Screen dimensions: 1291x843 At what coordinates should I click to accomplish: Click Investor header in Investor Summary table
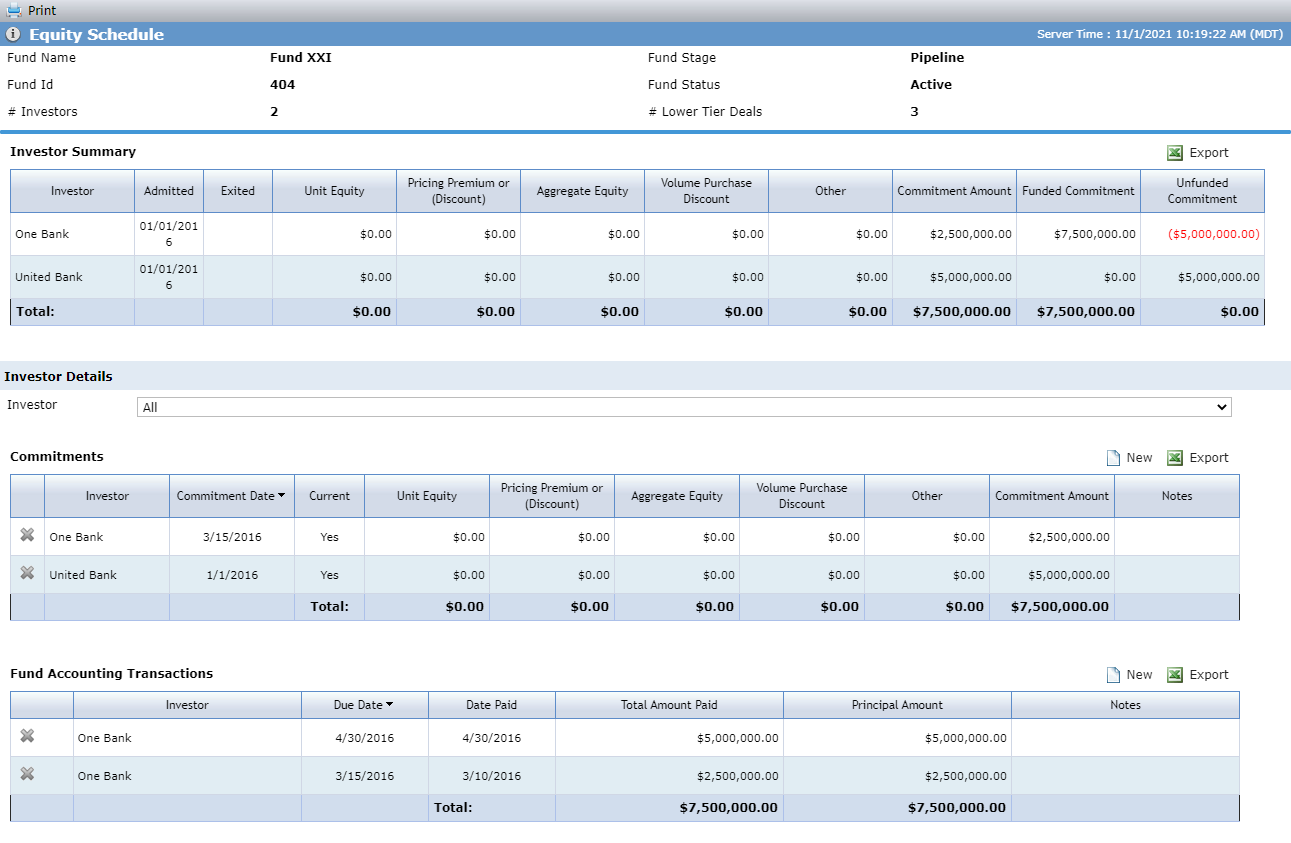point(73,191)
